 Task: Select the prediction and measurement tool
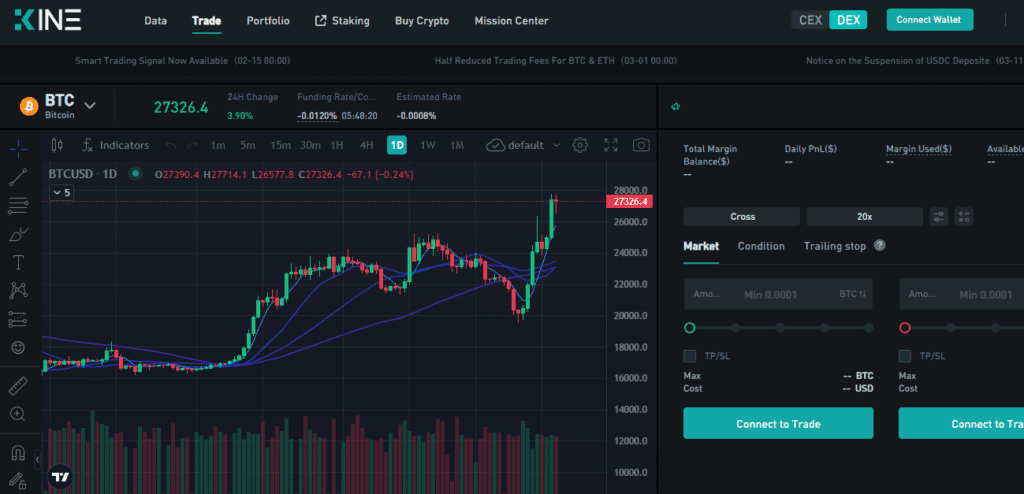18,320
